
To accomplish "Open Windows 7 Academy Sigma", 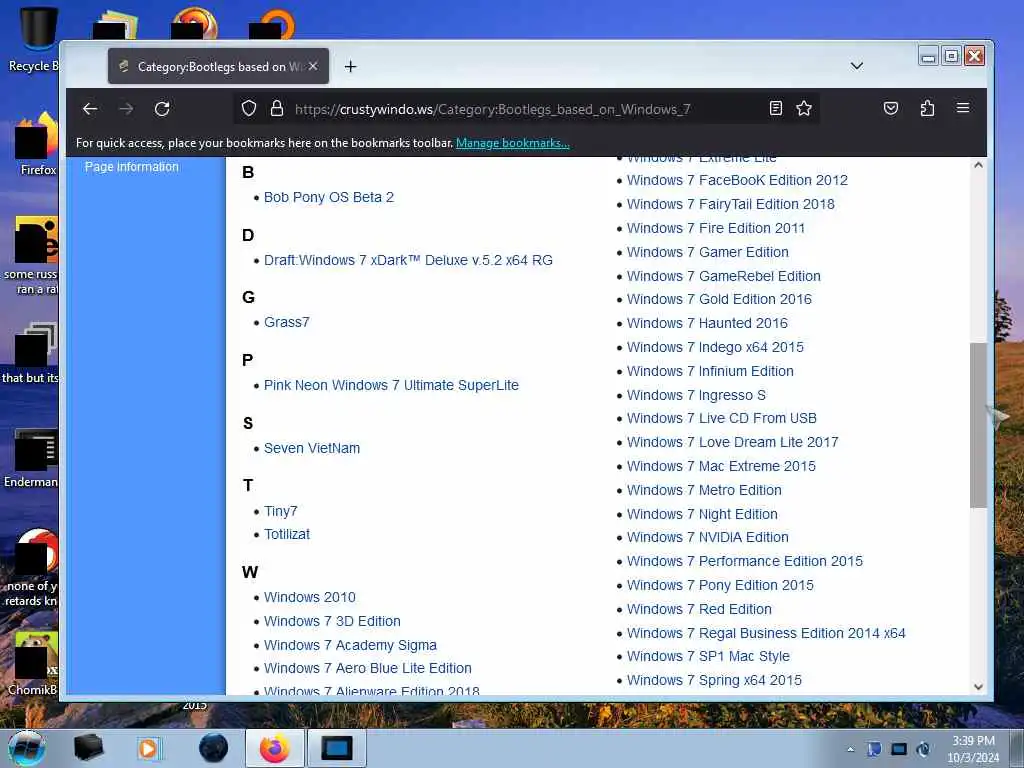I will click(350, 645).
